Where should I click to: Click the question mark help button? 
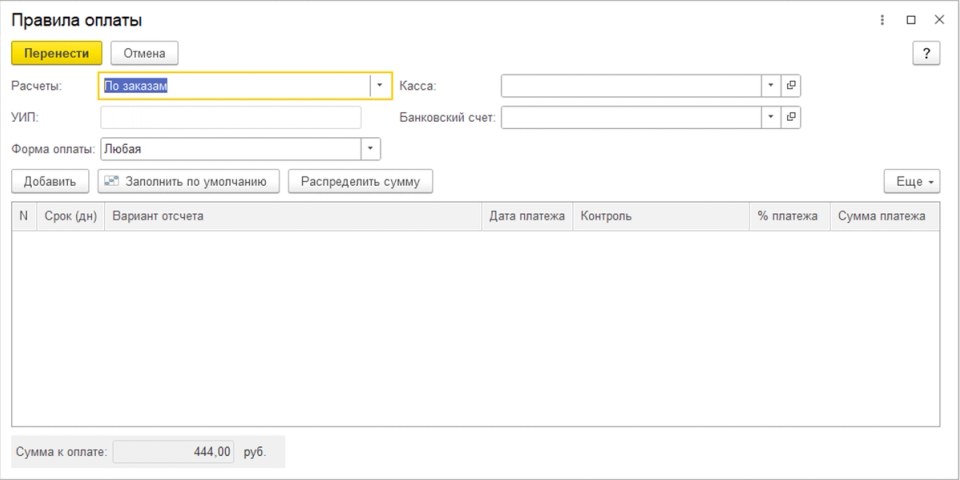coord(926,53)
